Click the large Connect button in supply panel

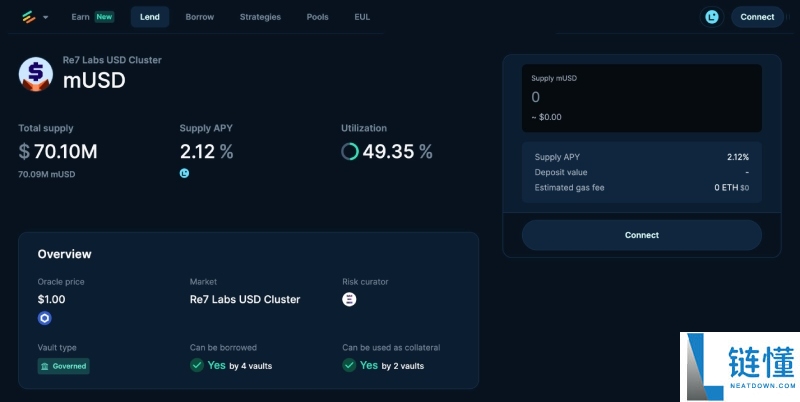(x=642, y=235)
